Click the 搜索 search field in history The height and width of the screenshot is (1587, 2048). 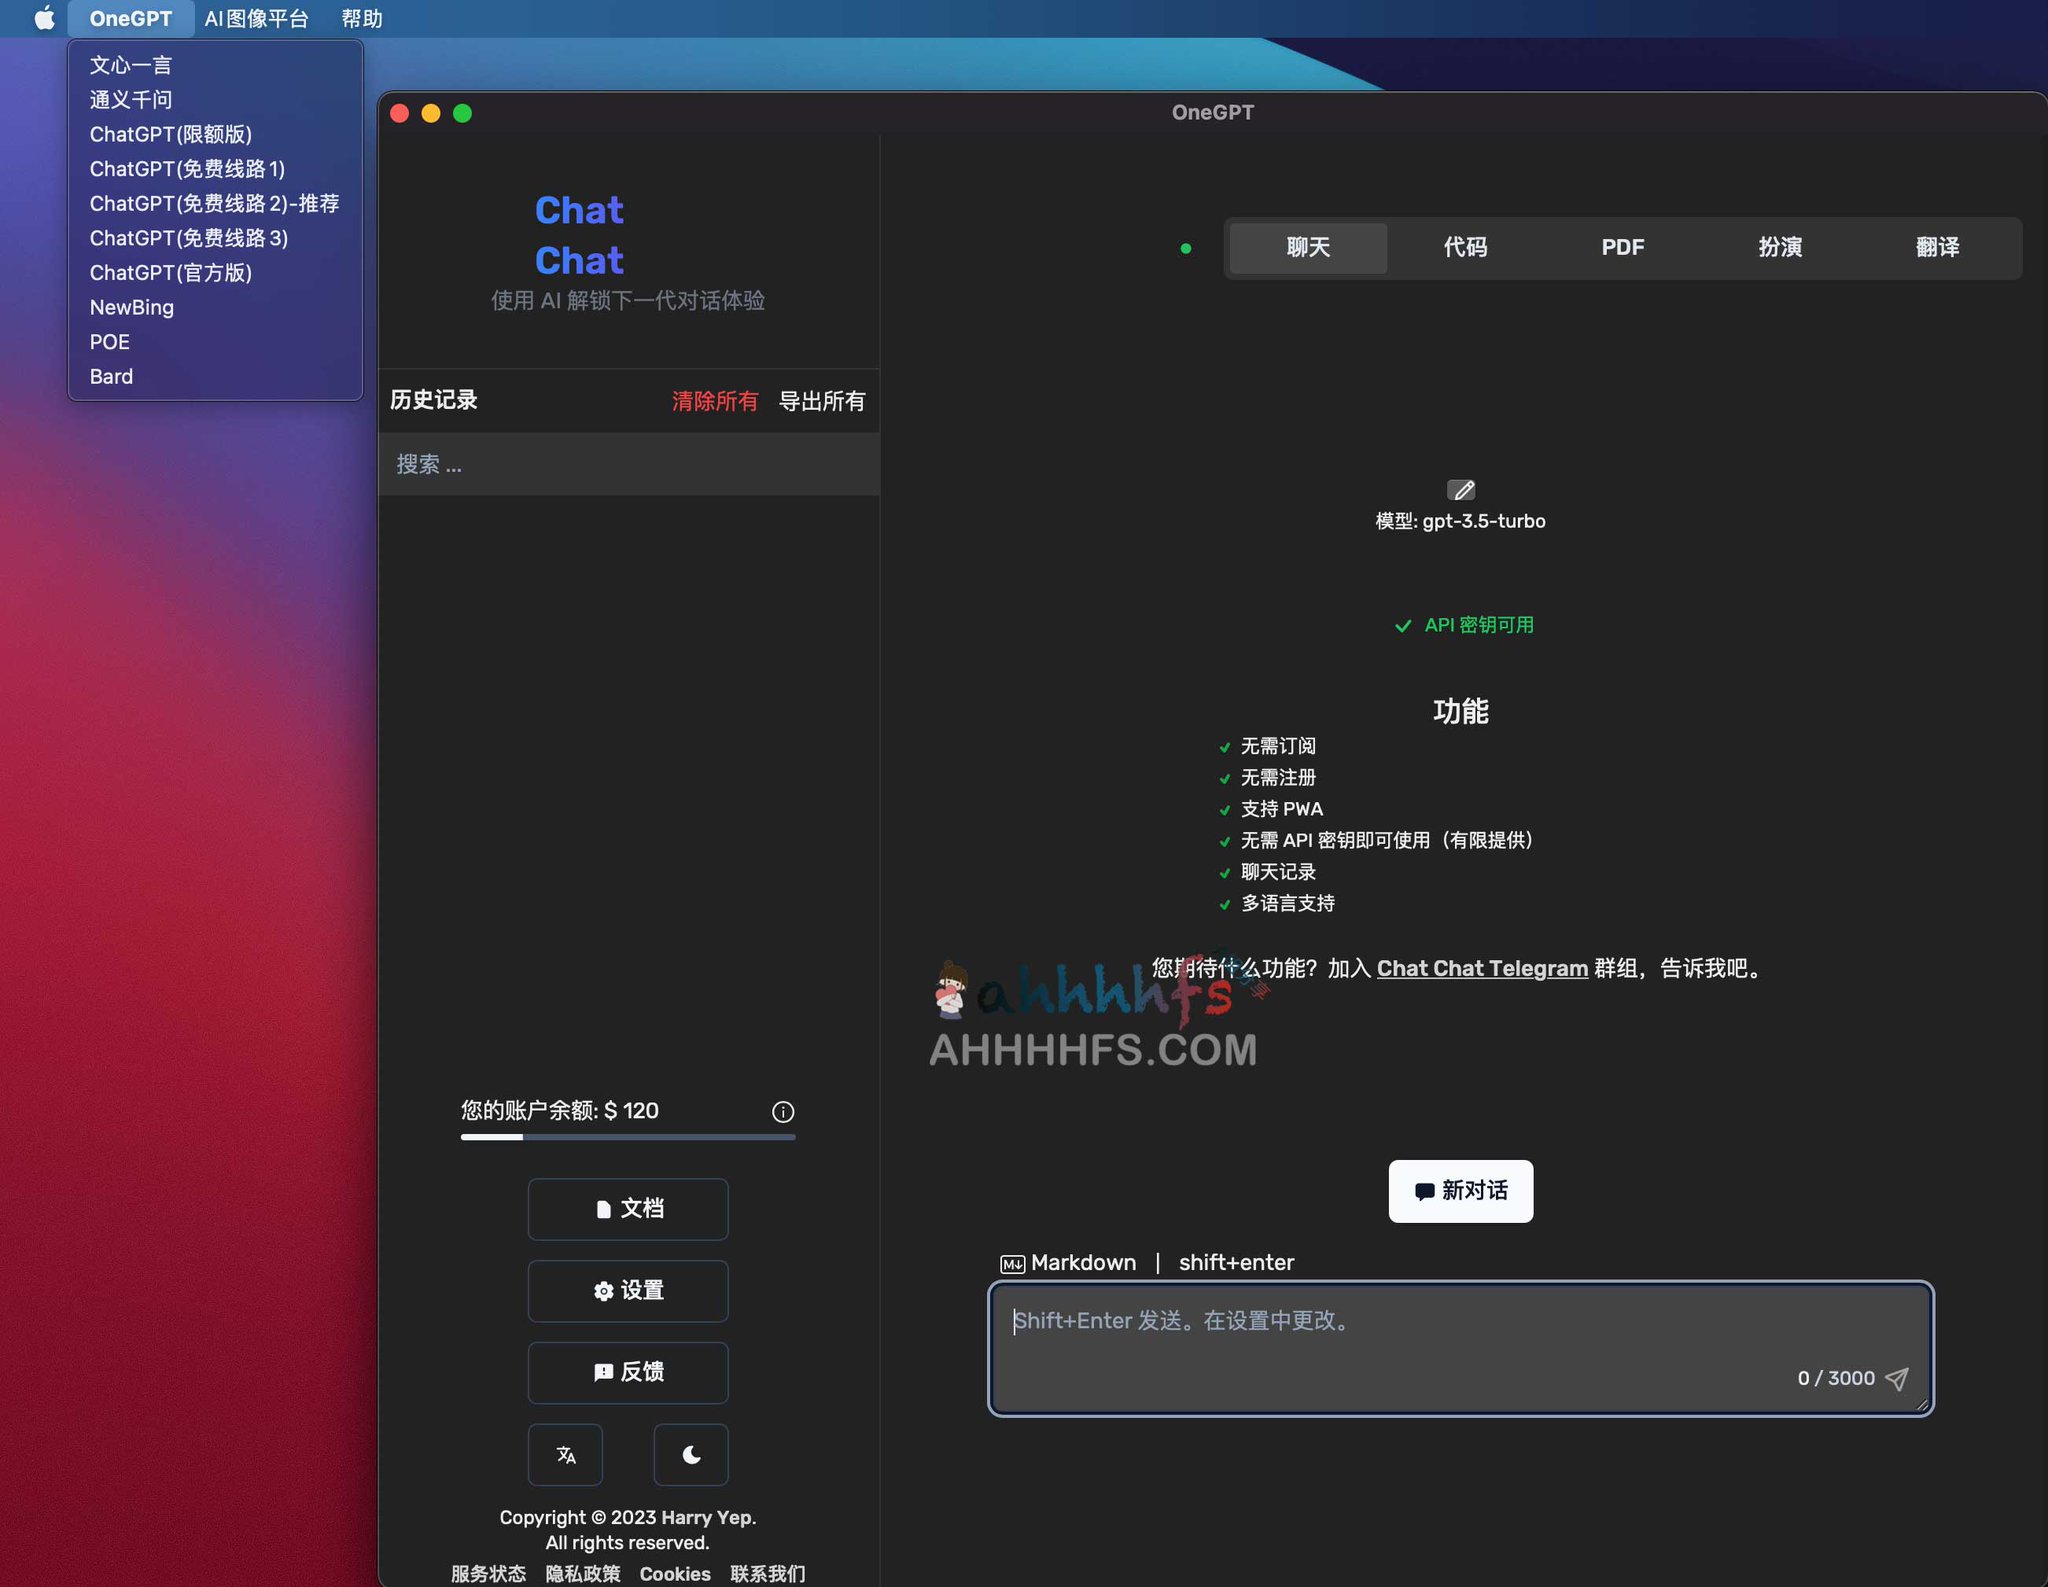click(x=628, y=463)
